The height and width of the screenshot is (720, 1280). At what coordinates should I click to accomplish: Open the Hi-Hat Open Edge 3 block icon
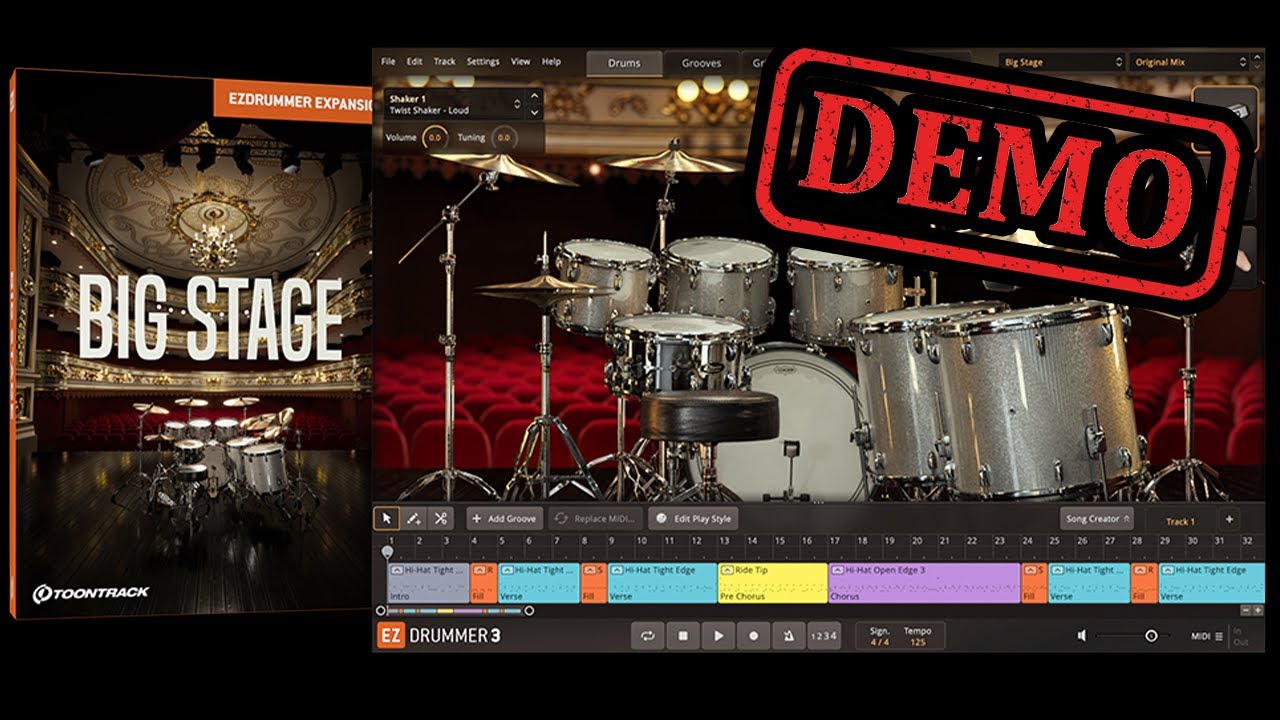pos(837,570)
